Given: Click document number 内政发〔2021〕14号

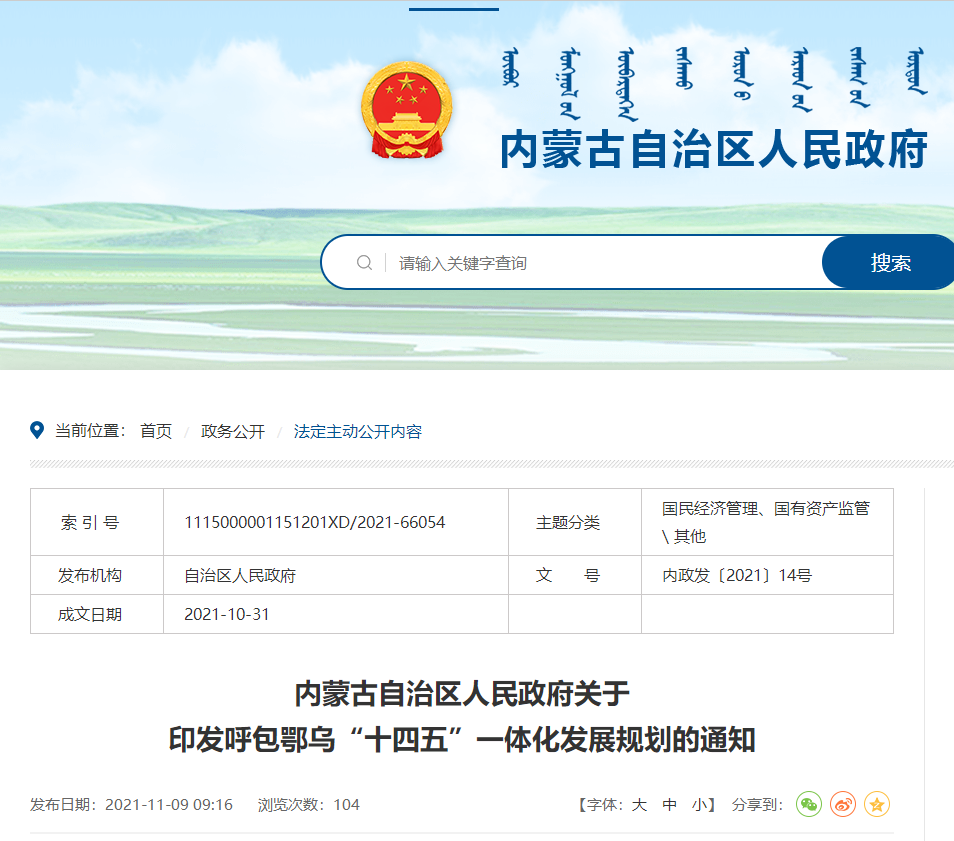Looking at the screenshot, I should click(x=737, y=575).
